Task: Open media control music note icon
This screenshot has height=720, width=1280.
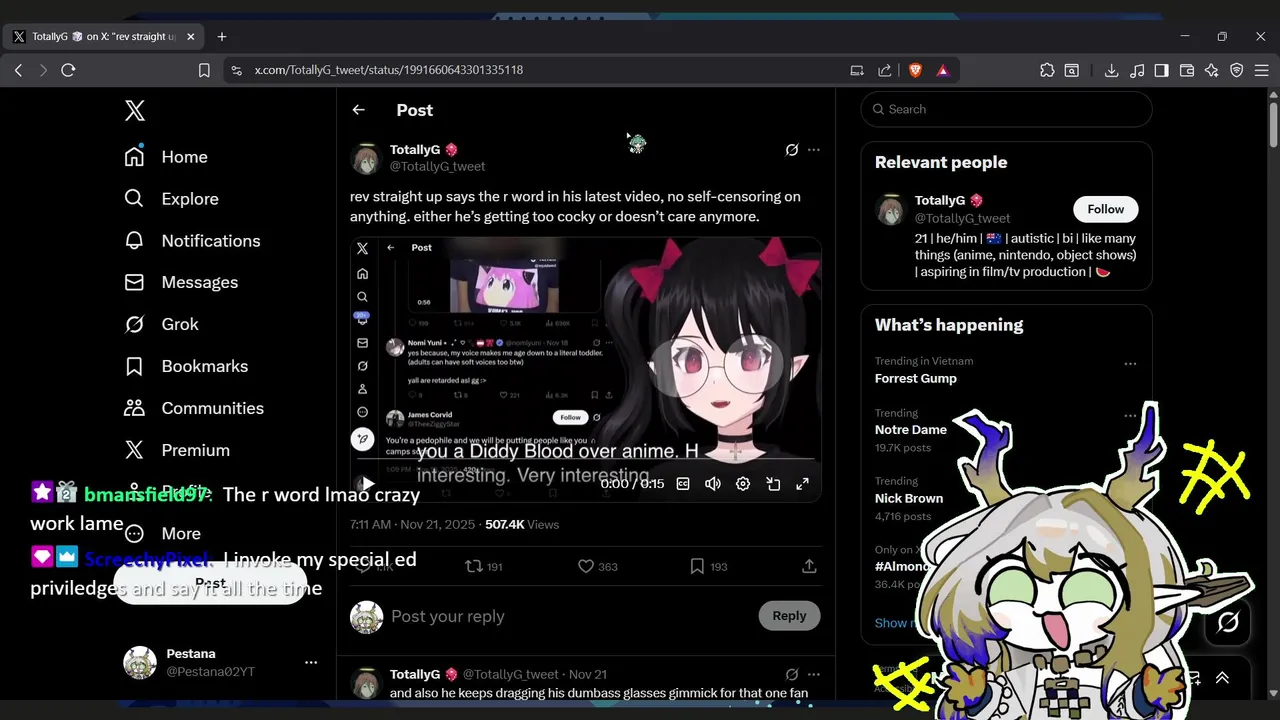Action: pyautogui.click(x=1137, y=70)
